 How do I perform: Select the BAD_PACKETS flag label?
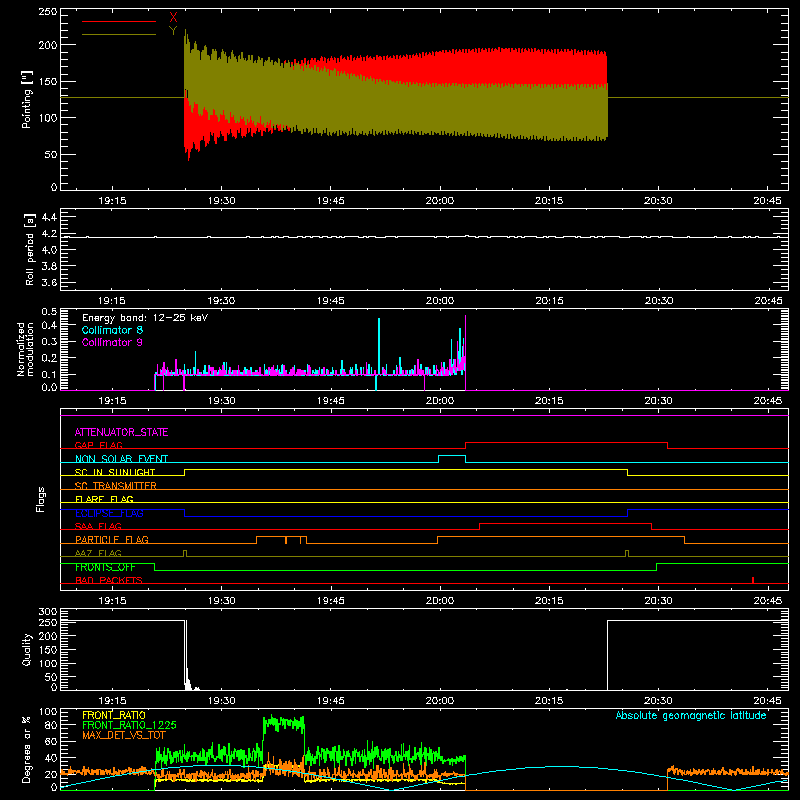click(109, 580)
